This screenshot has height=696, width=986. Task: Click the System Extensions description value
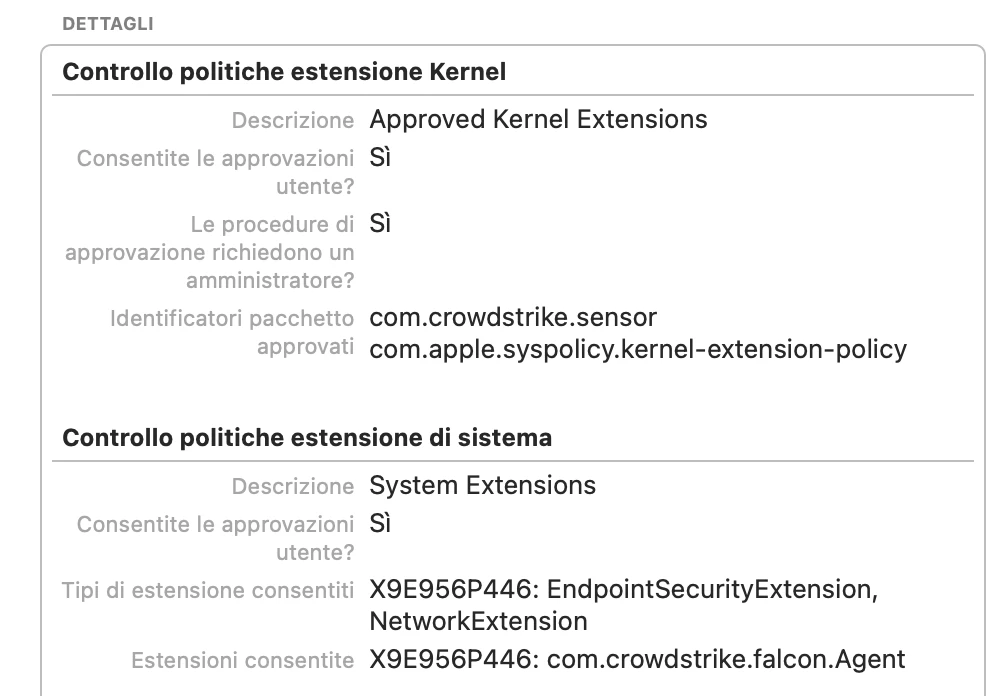point(482,486)
